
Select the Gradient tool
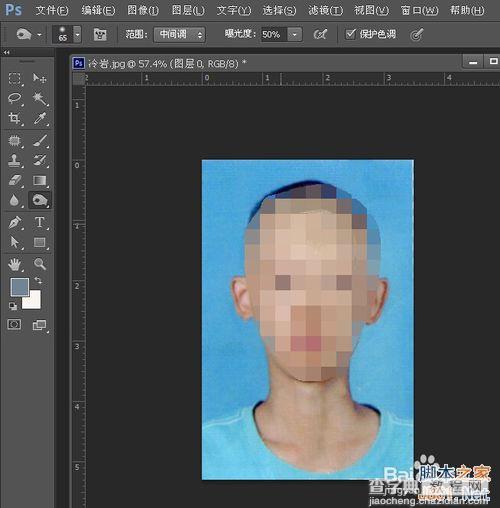tap(40, 180)
